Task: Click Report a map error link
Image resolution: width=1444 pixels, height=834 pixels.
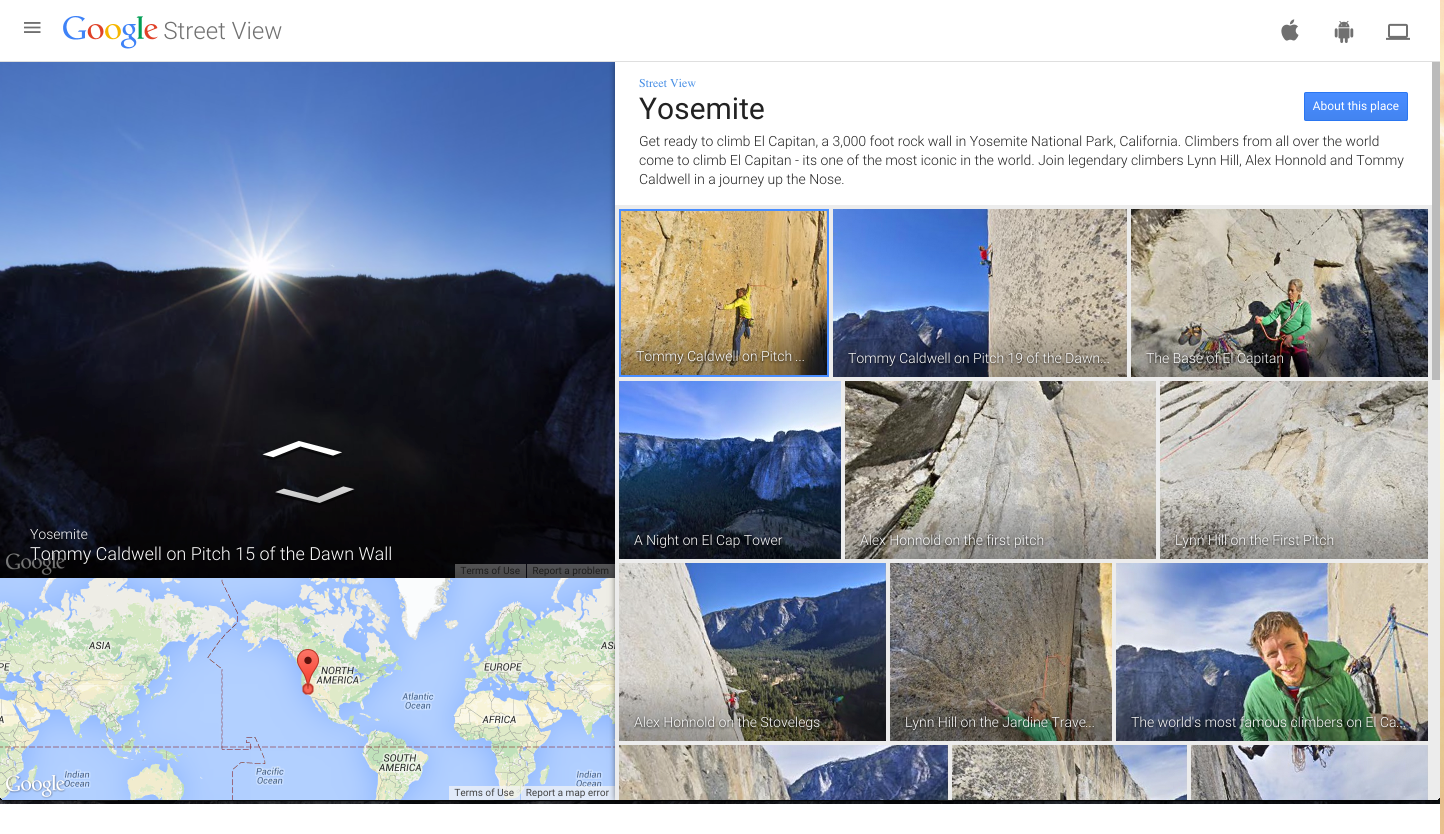Action: (x=567, y=792)
